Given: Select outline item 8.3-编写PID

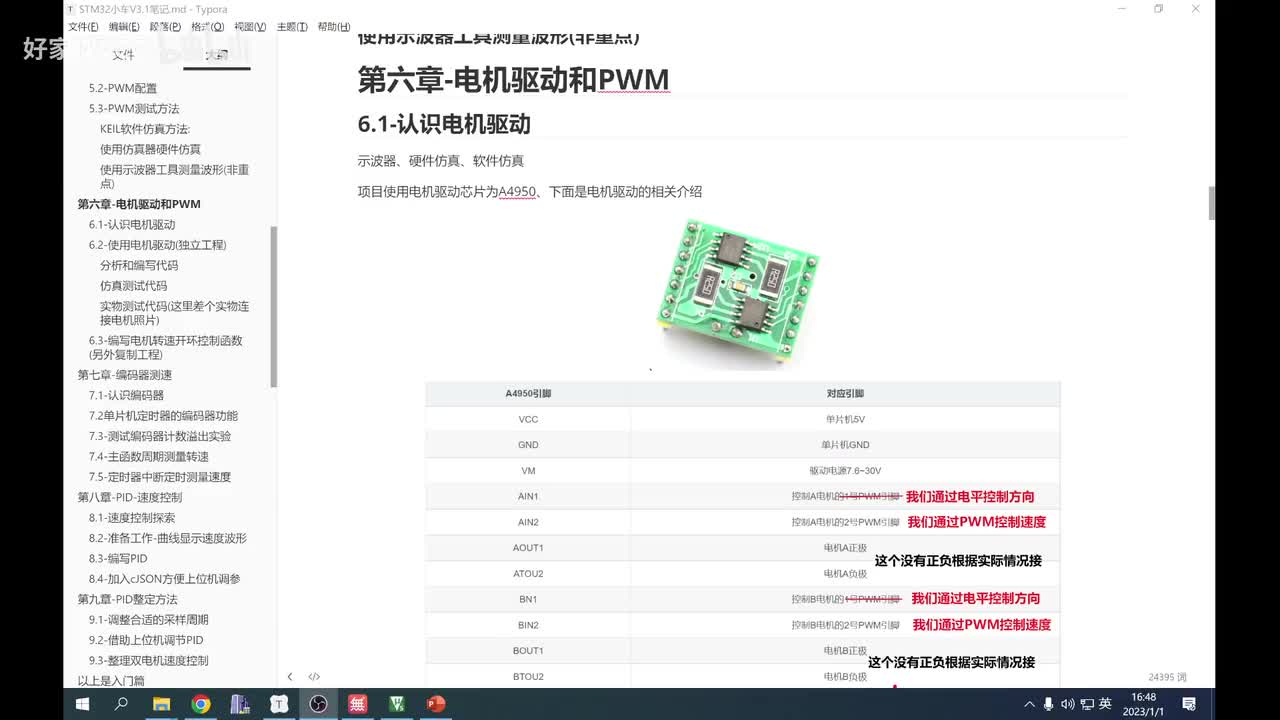Looking at the screenshot, I should click(118, 559).
